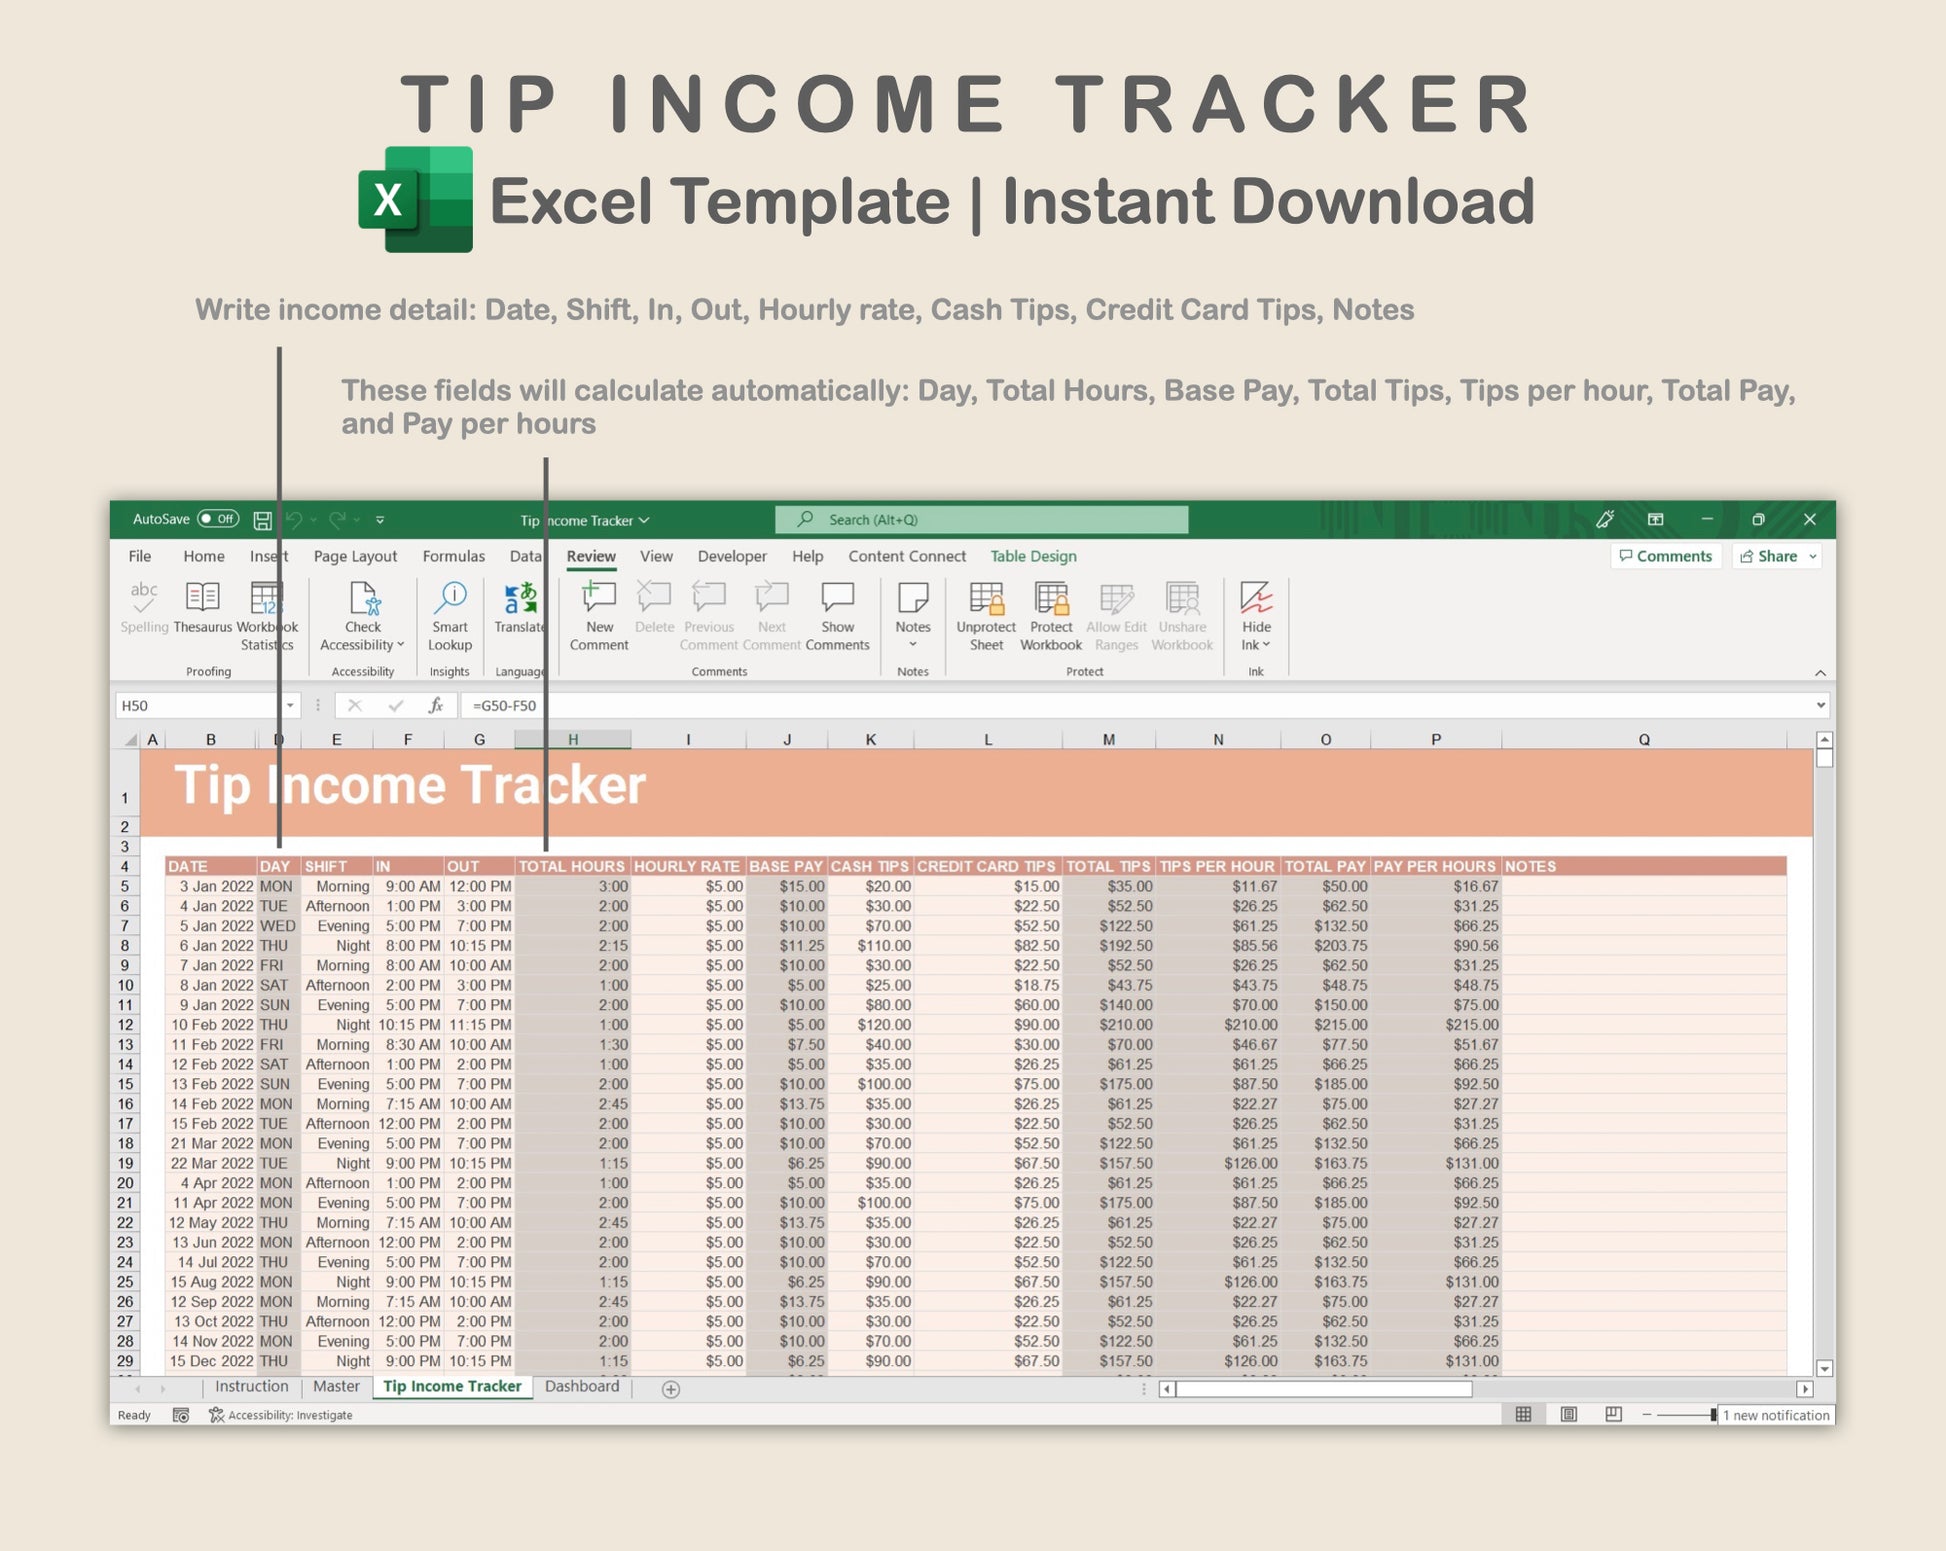1946x1551 pixels.
Task: Adjust the zoom slider in status bar
Action: pos(1712,1414)
